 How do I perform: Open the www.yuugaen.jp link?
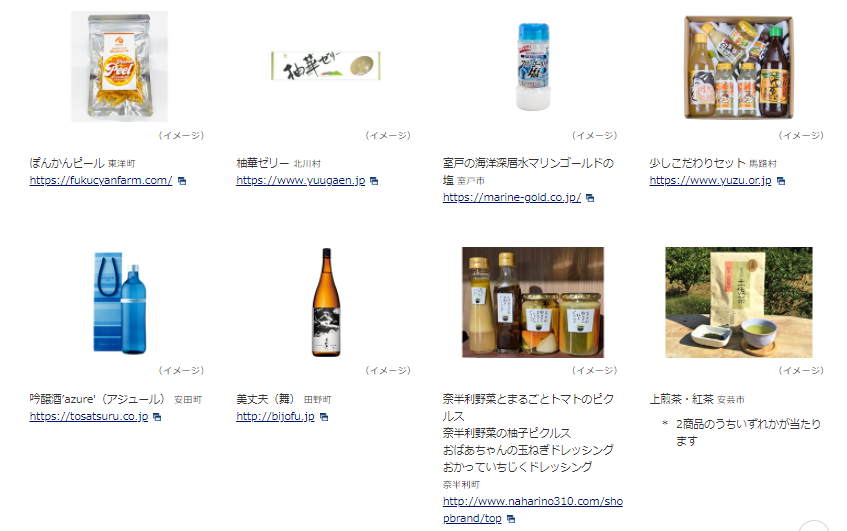300,180
